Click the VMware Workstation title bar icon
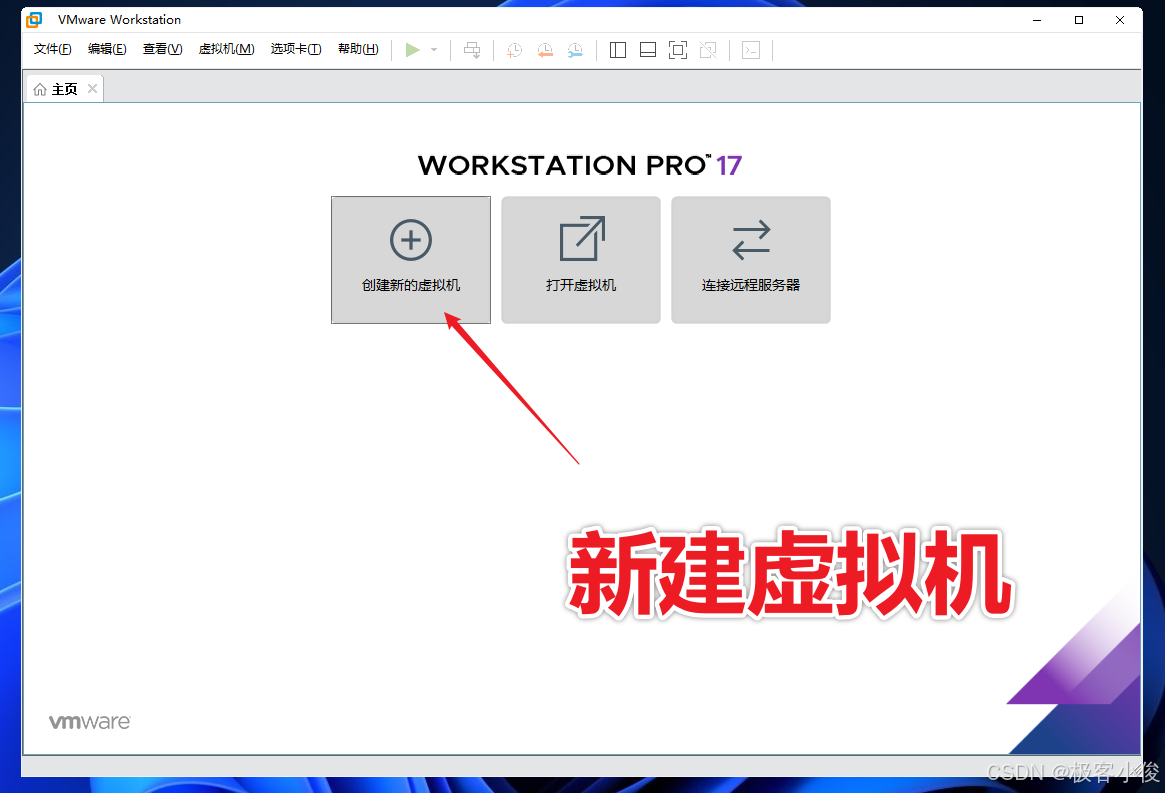The image size is (1165, 793). [x=34, y=19]
